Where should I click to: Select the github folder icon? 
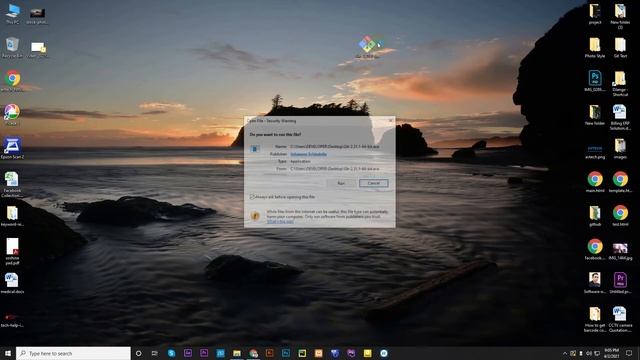[x=595, y=216]
